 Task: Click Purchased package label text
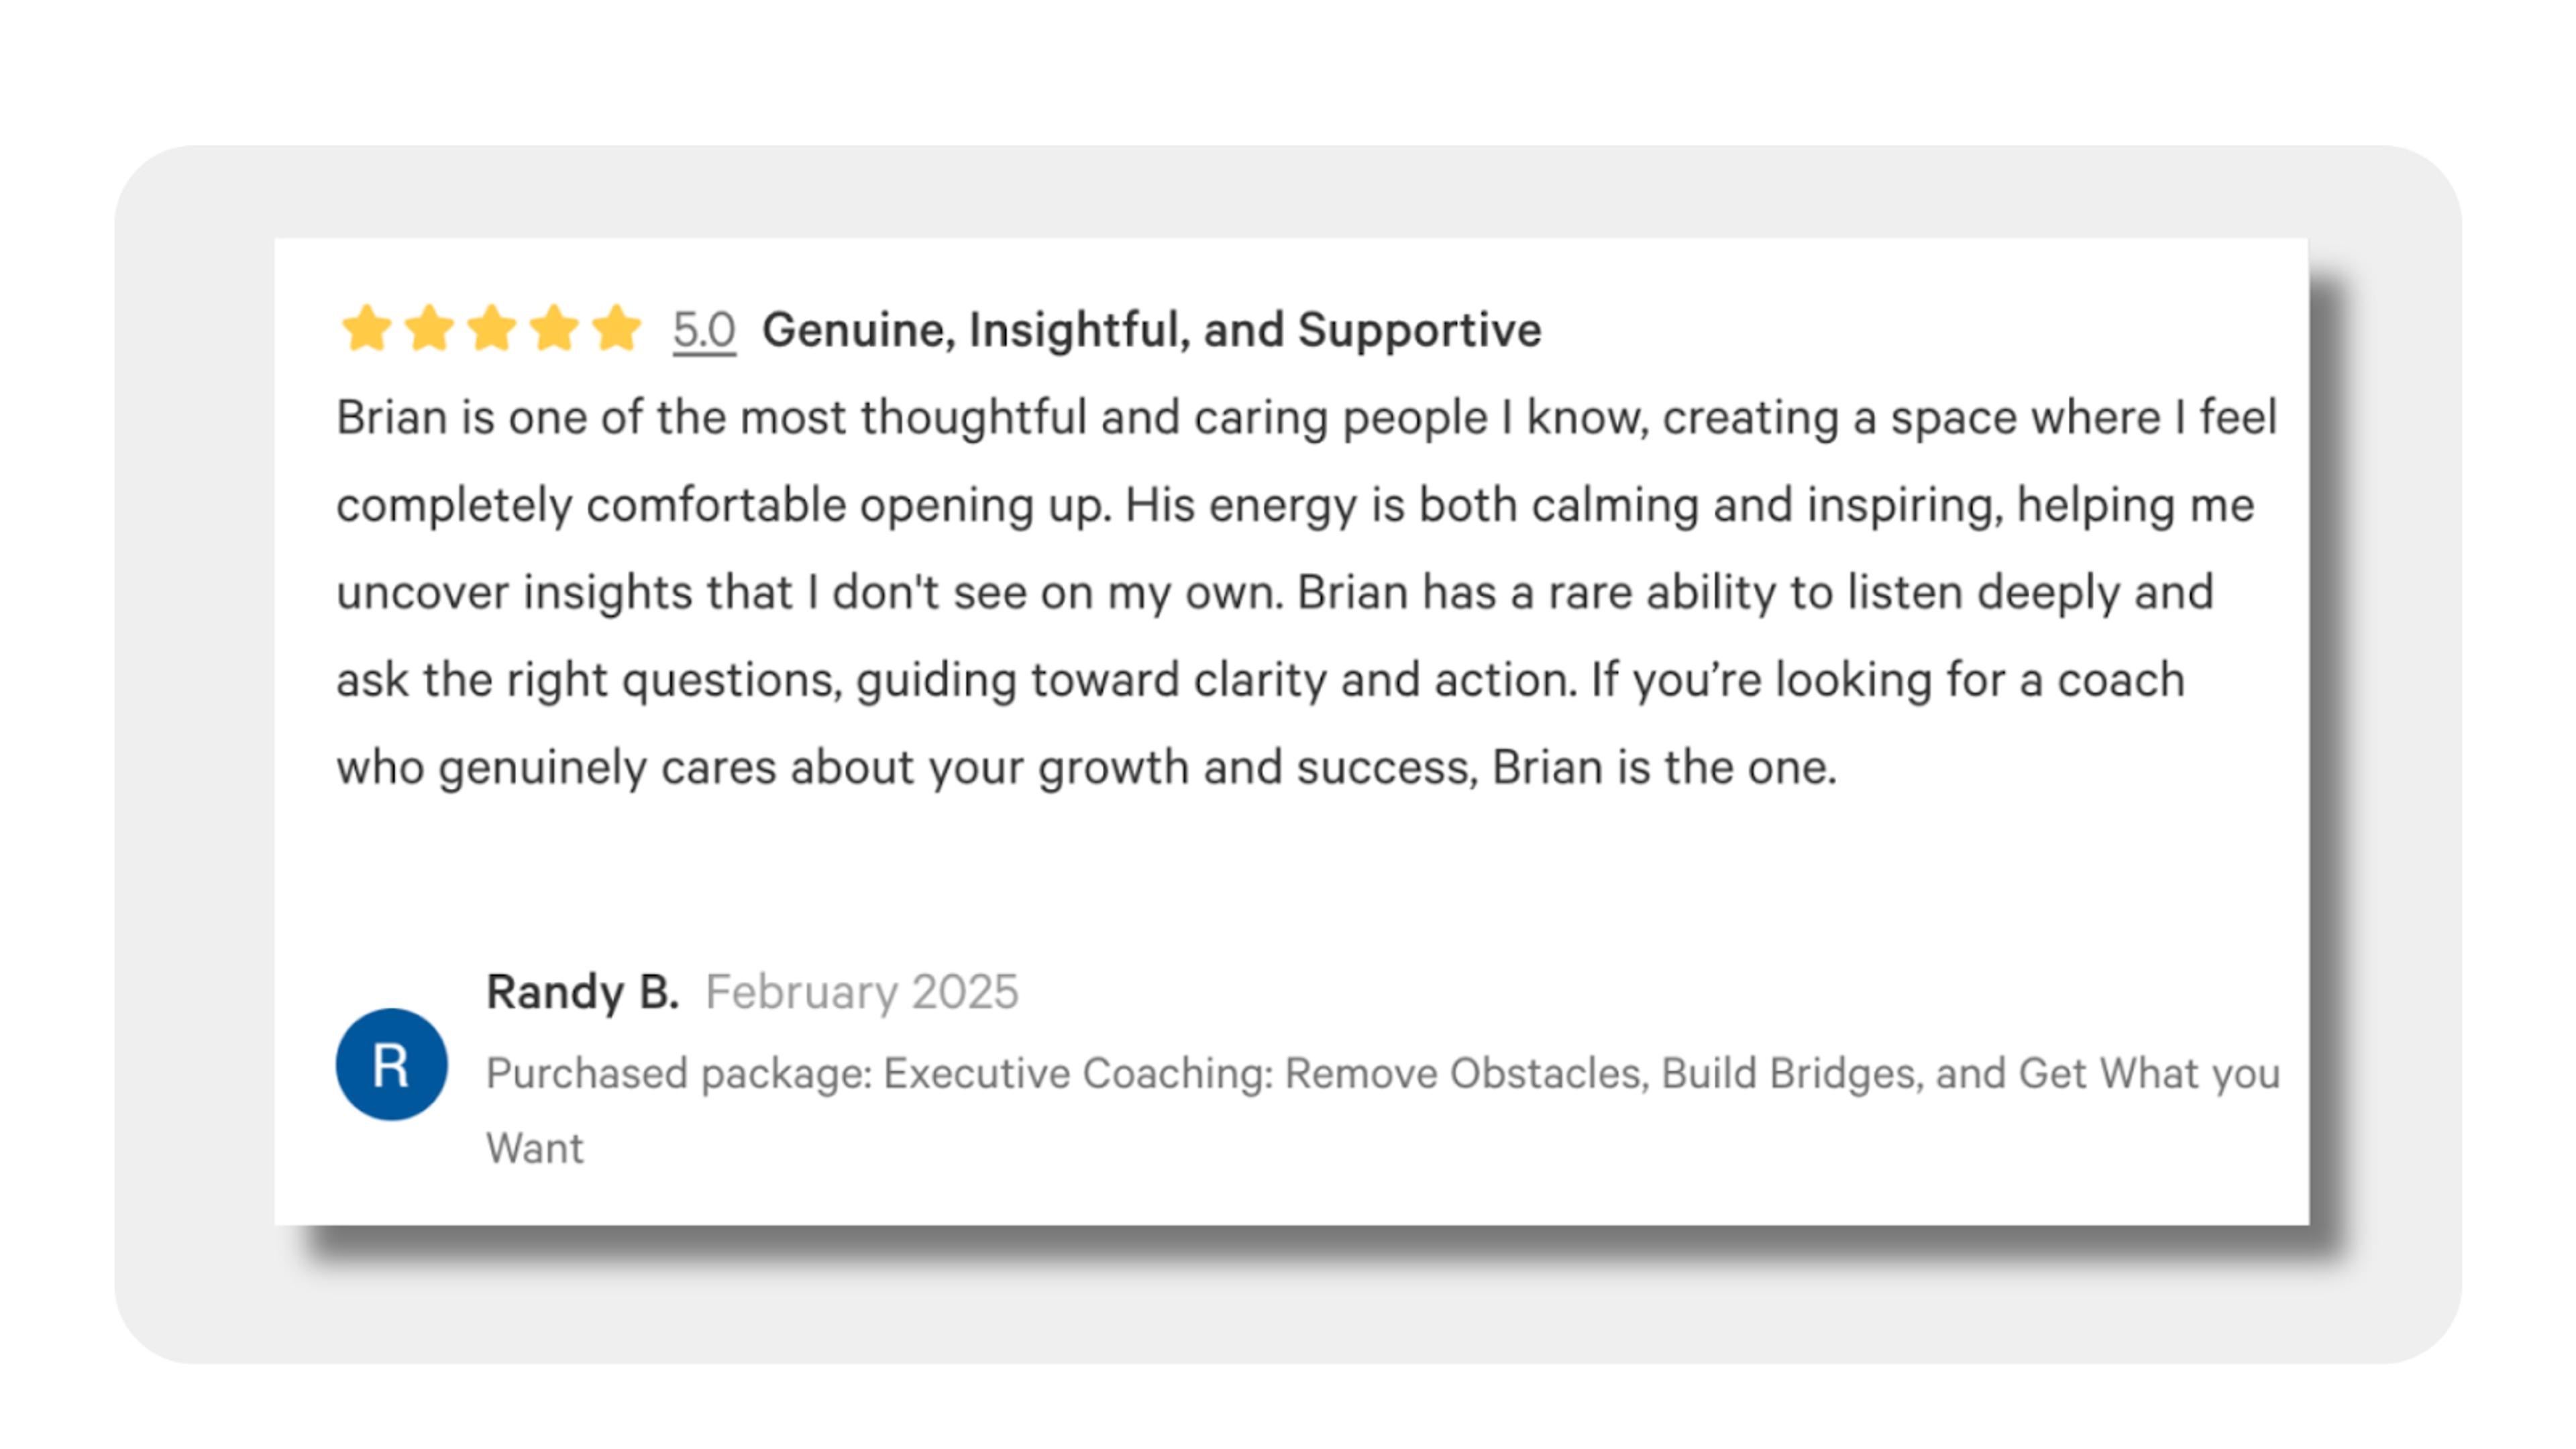(679, 1074)
